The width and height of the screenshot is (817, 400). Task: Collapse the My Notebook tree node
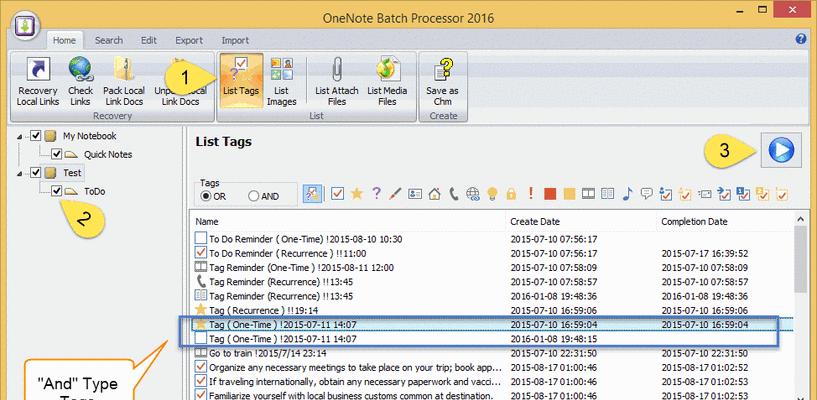coord(20,136)
